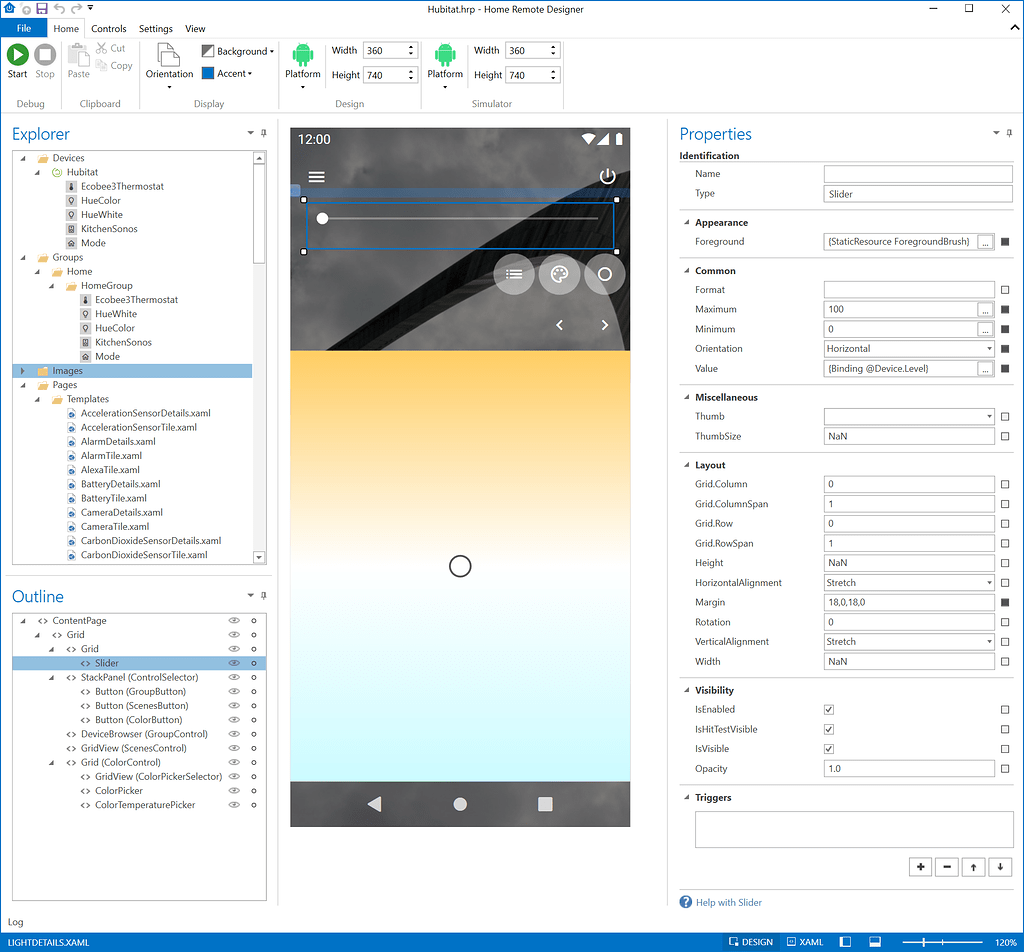Viewport: 1024px width, 952px height.
Task: Open the Controls ribbon tab
Action: click(x=109, y=29)
